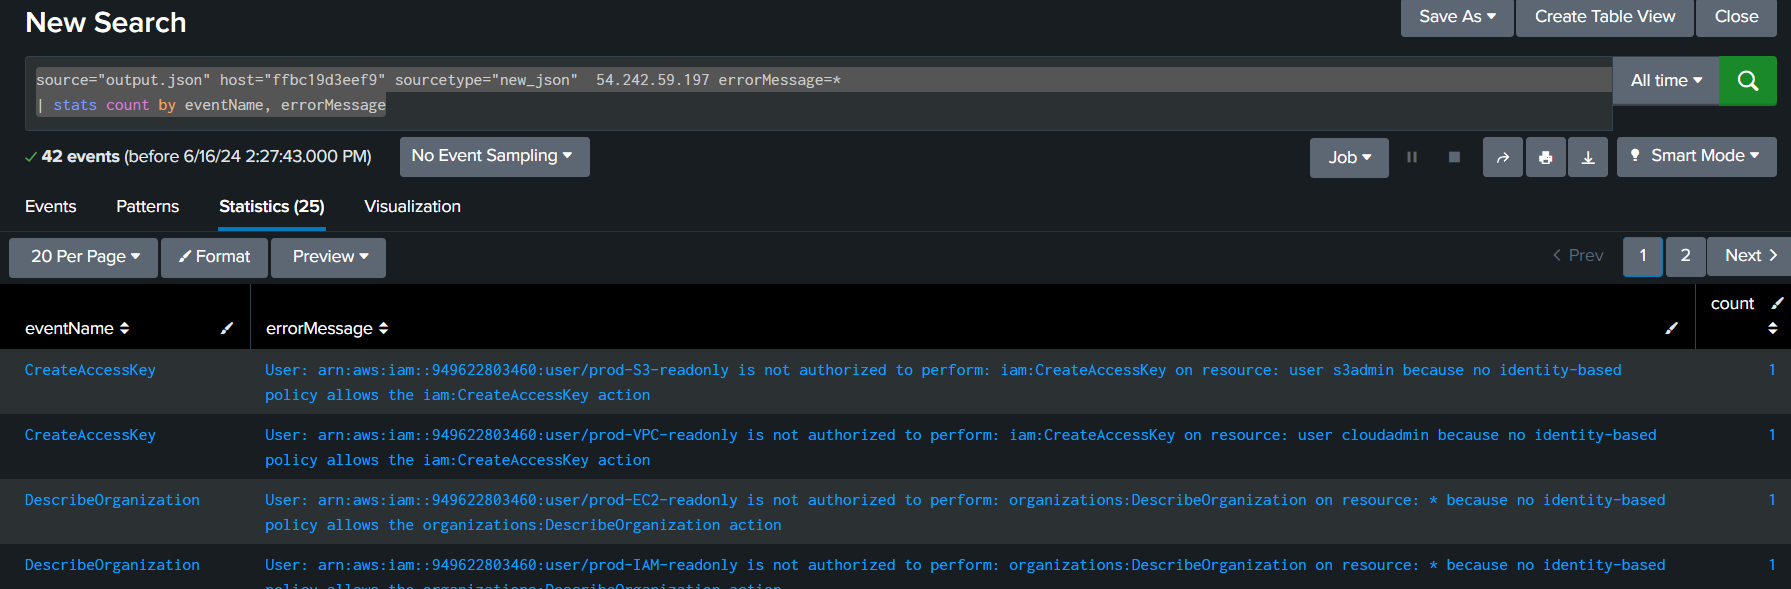The width and height of the screenshot is (1791, 589).
Task: Open the All time range picker
Action: [x=1665, y=81]
